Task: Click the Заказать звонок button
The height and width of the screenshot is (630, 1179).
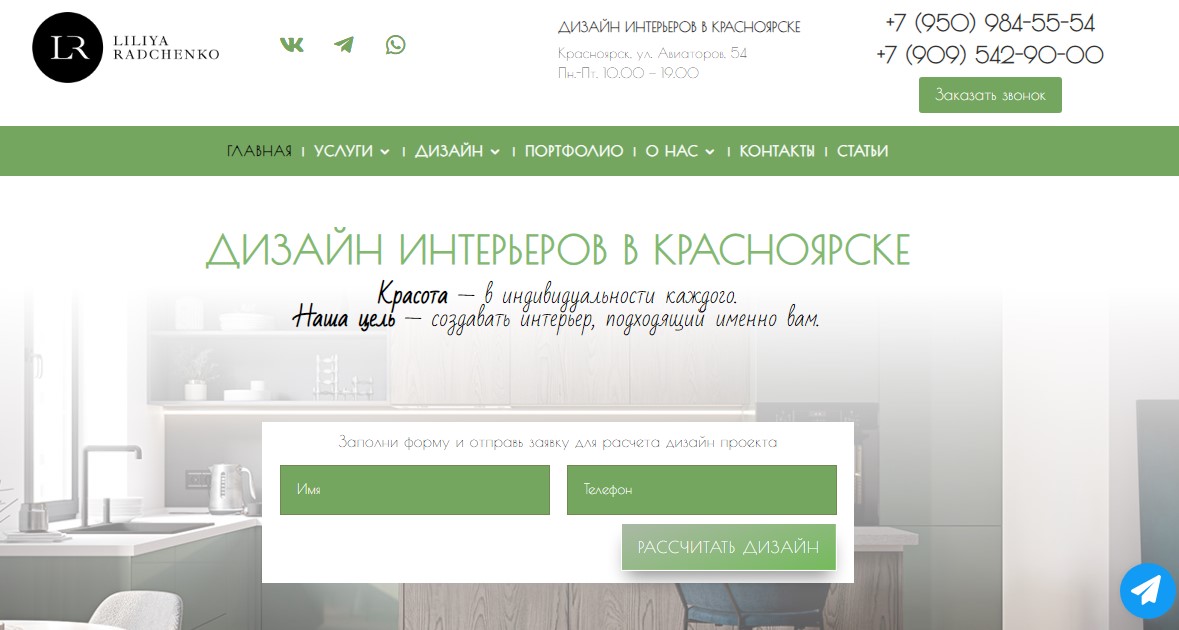Action: [990, 94]
